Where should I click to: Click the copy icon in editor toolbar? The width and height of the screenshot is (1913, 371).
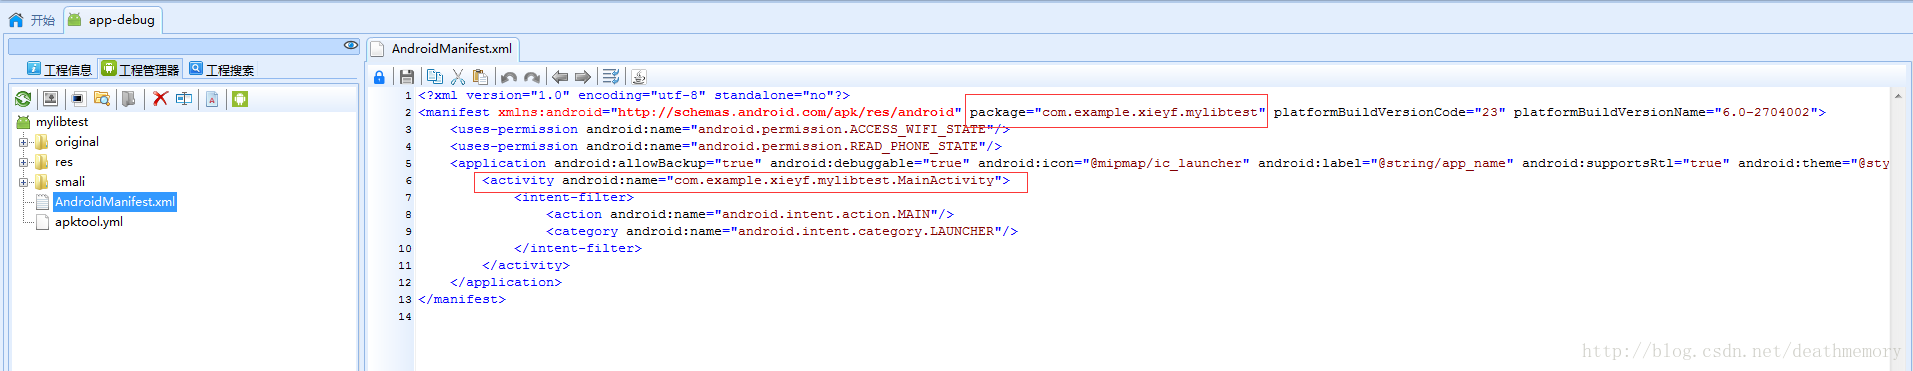435,77
